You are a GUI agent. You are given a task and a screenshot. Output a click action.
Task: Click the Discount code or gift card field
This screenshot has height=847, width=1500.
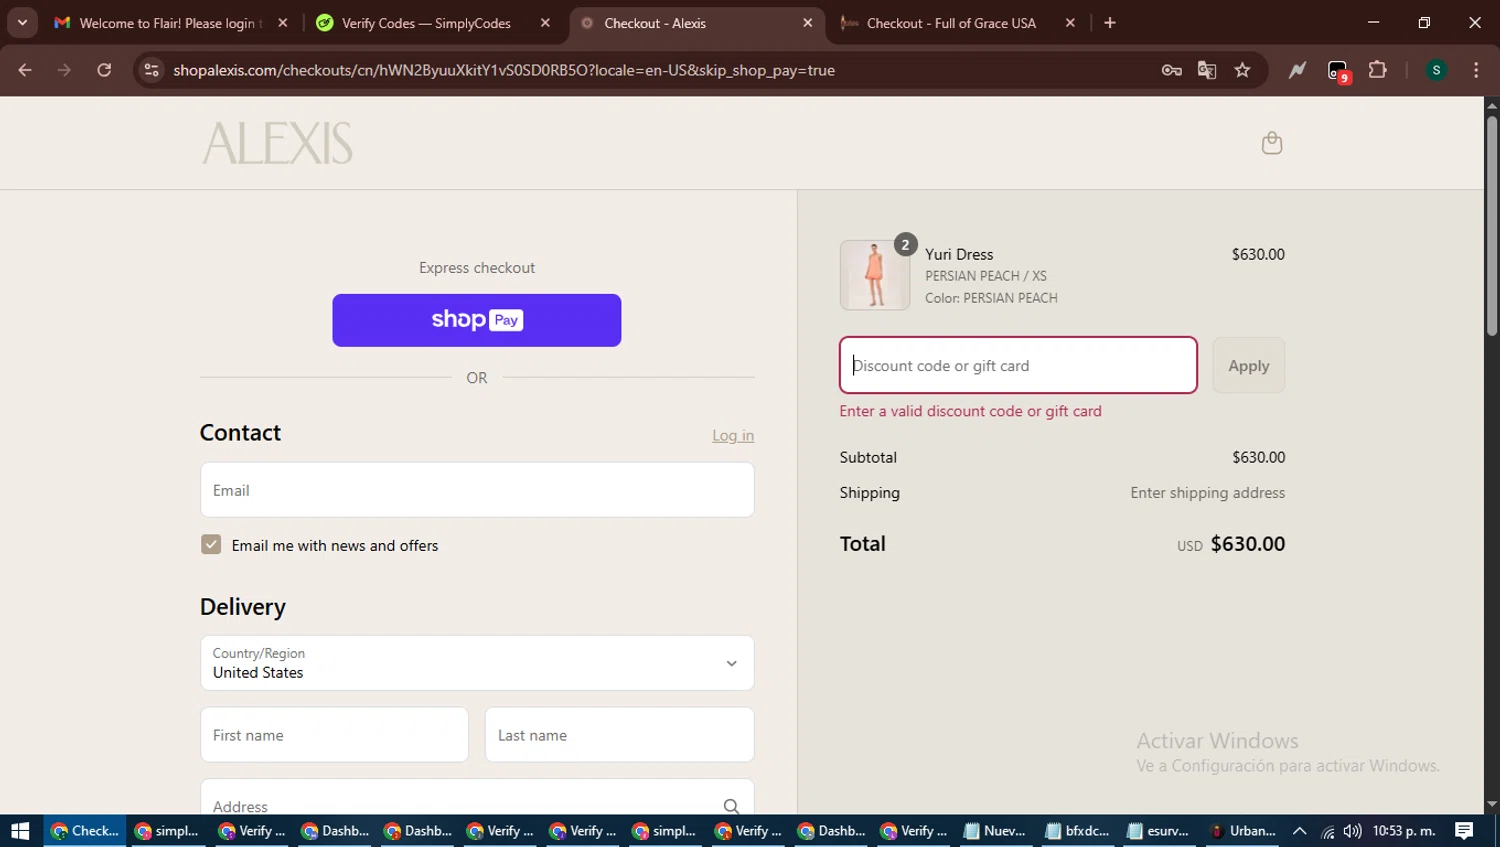(1018, 365)
